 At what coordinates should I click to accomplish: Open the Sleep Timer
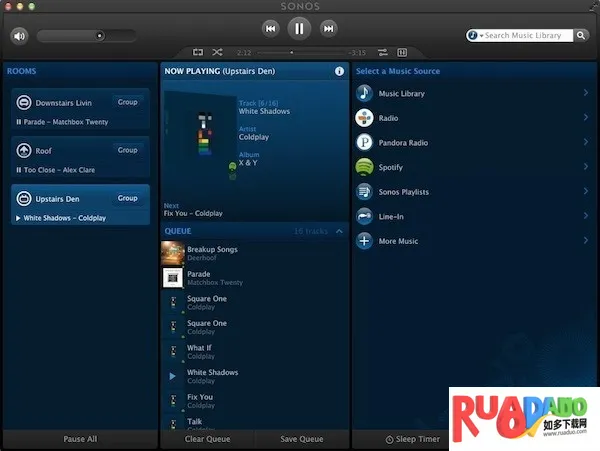tap(412, 439)
